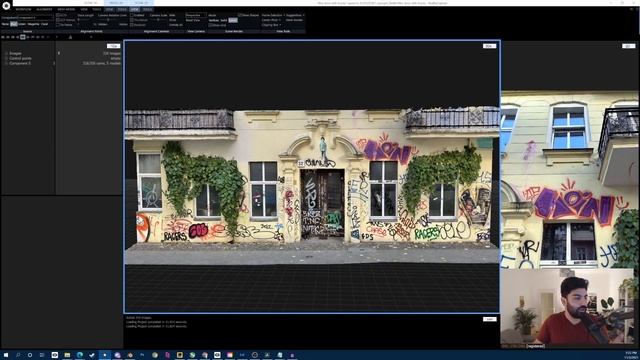The width and height of the screenshot is (640, 360).
Task: Select the highlighted VIEW tab under Scene 3D
Action: coord(135,9)
